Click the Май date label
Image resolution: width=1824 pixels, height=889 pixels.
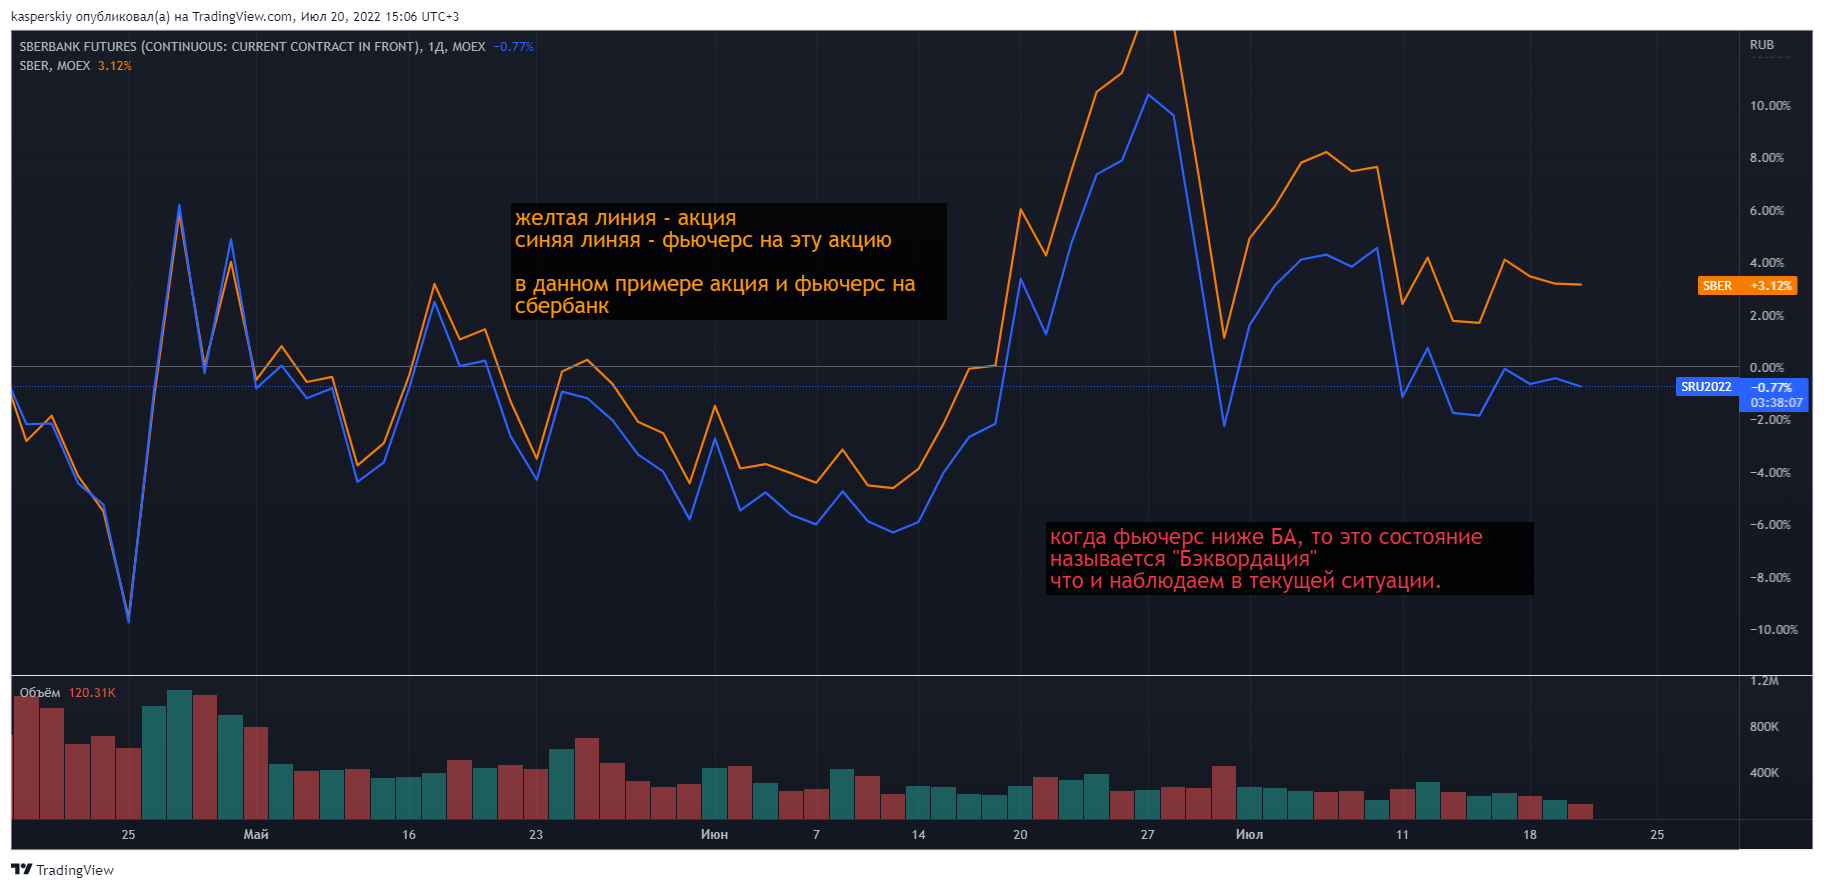coord(256,835)
